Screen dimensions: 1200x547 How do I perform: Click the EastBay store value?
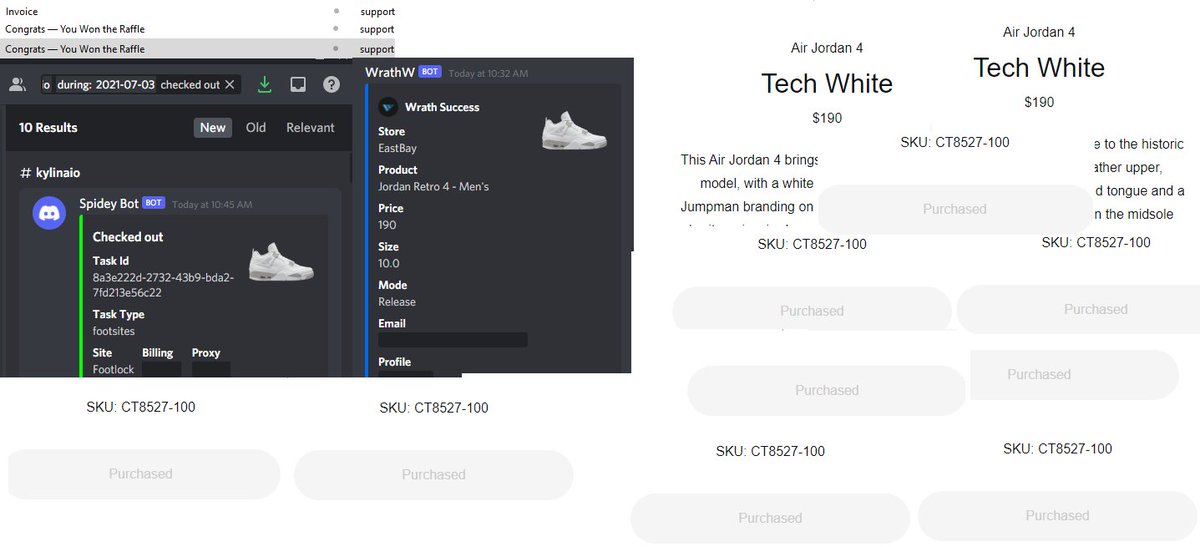pyautogui.click(x=397, y=148)
